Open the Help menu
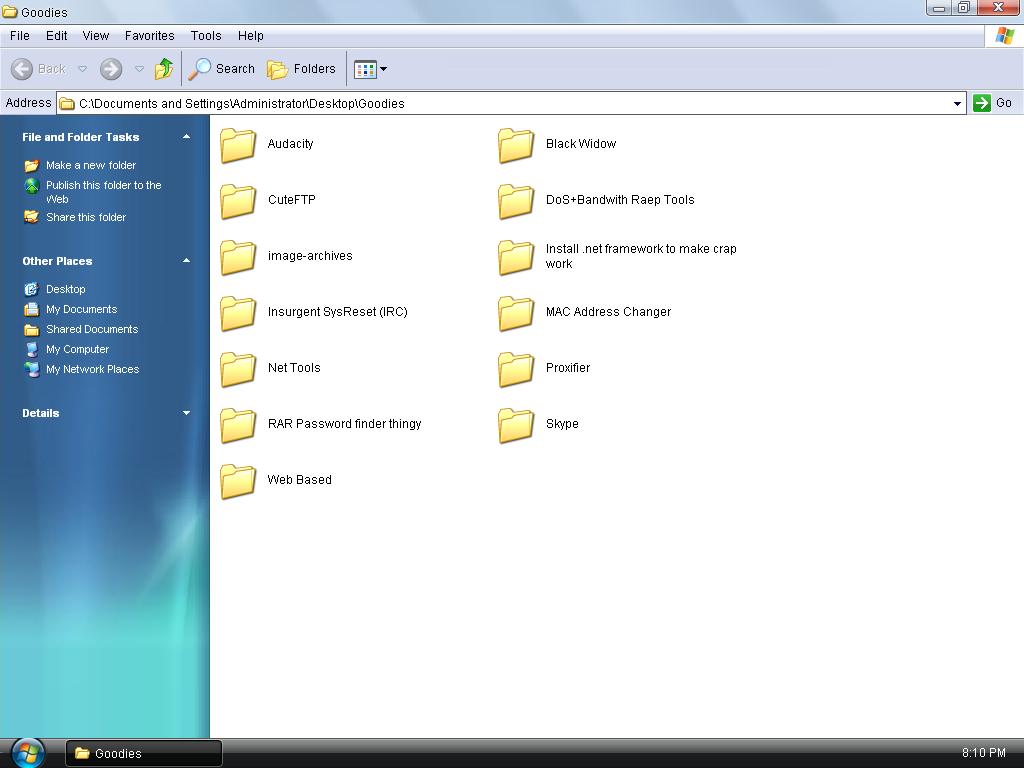The image size is (1024, 768). [x=250, y=36]
